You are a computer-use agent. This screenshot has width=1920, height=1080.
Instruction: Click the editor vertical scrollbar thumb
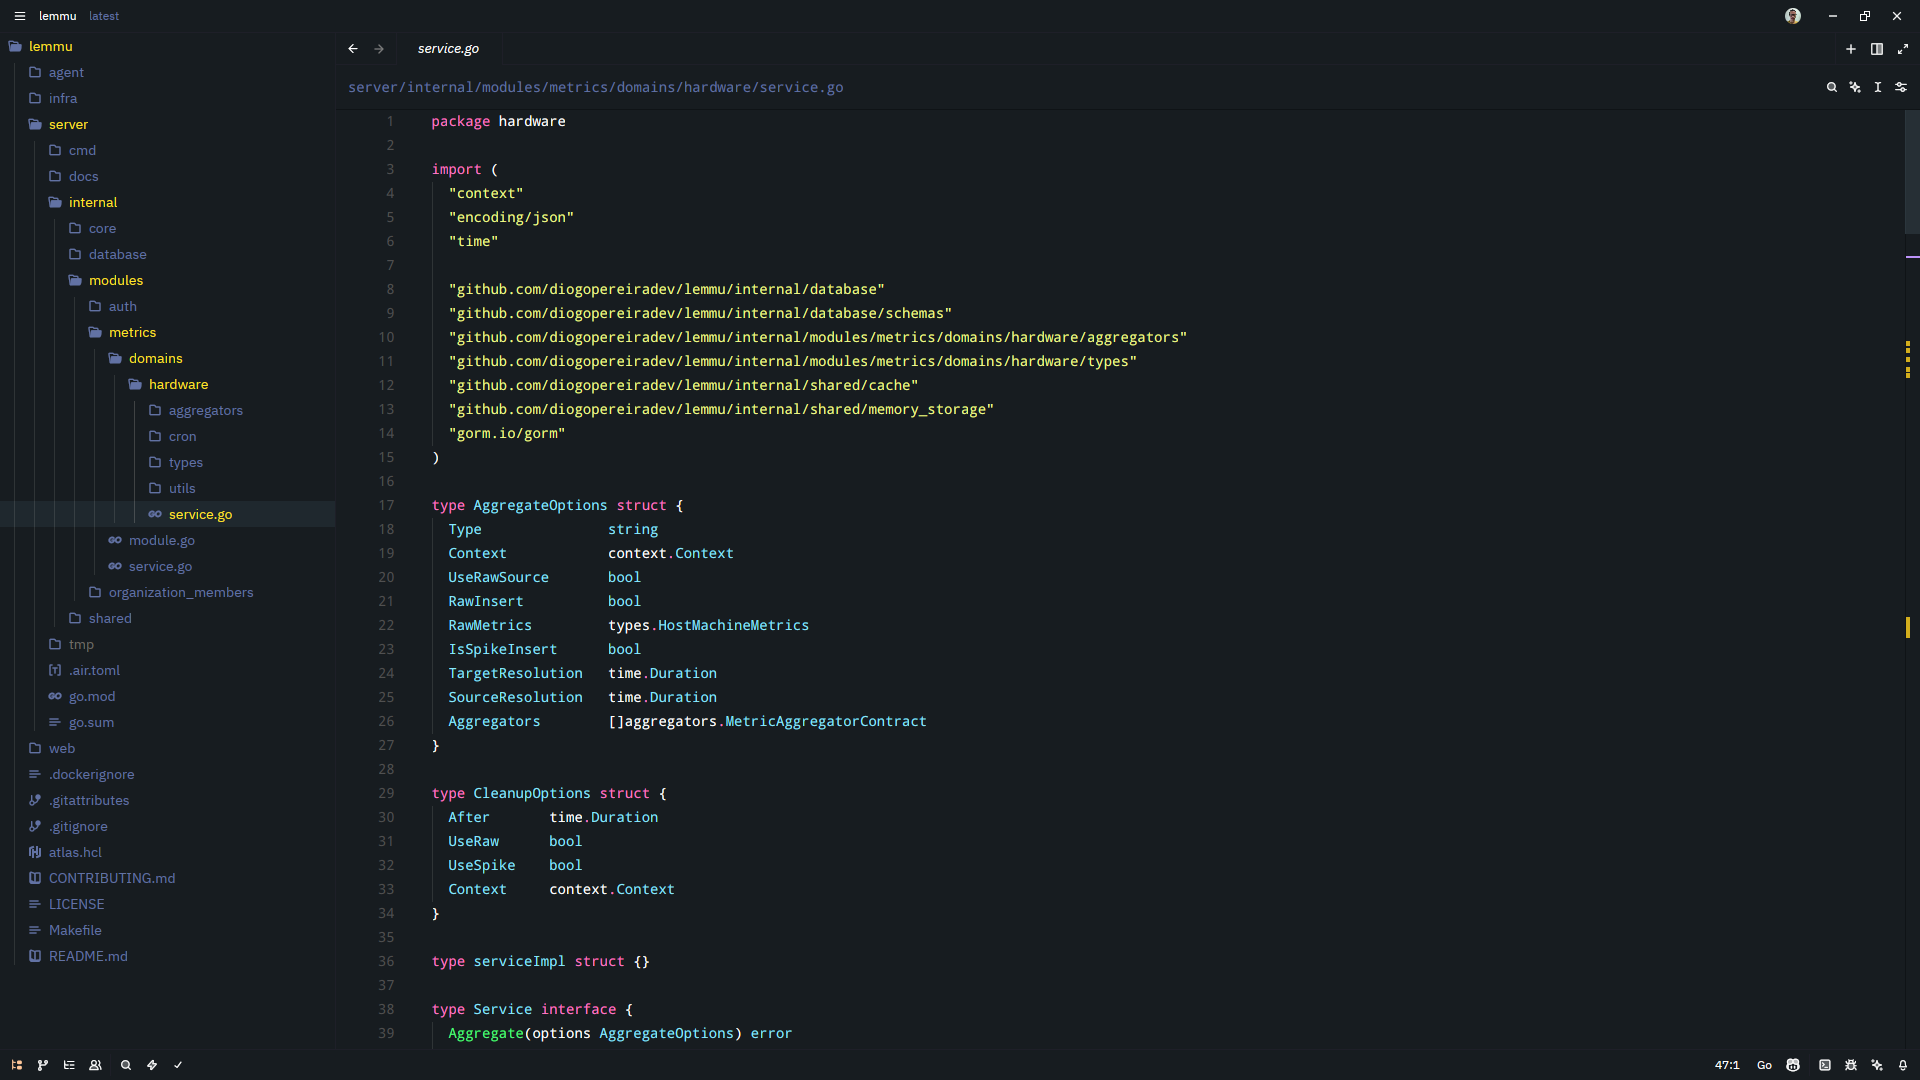pos(1912,172)
